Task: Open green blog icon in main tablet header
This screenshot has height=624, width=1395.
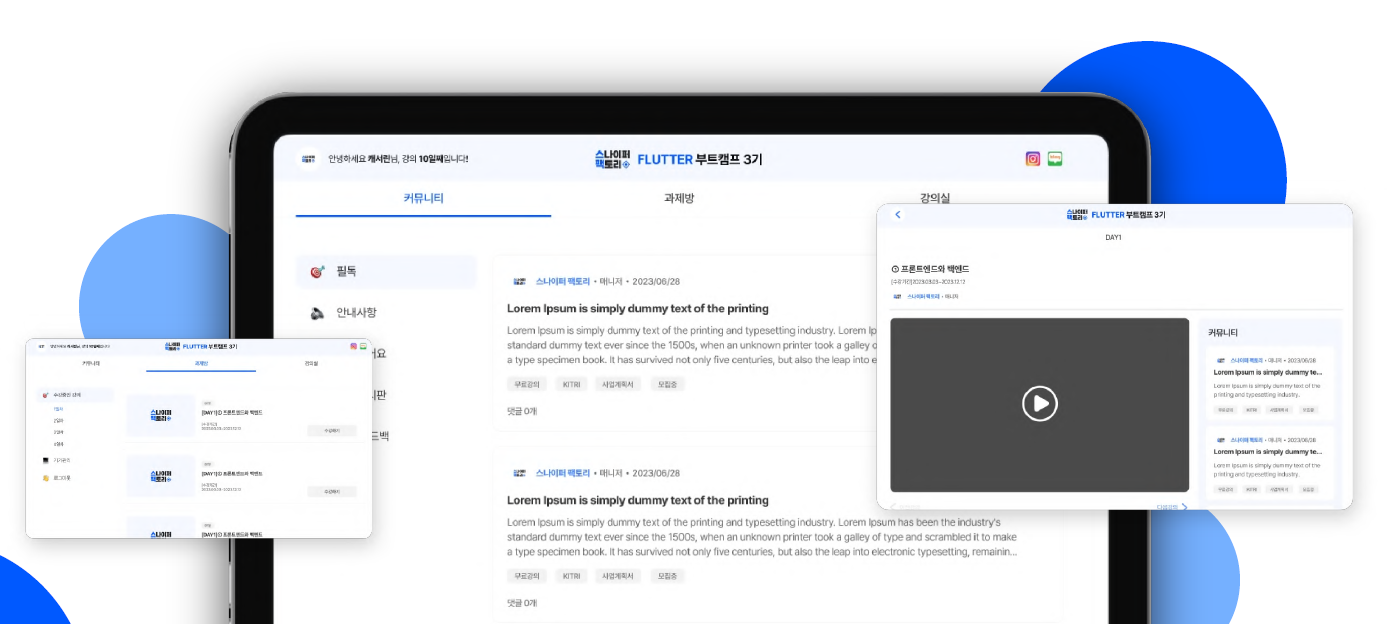Action: coord(1055,159)
